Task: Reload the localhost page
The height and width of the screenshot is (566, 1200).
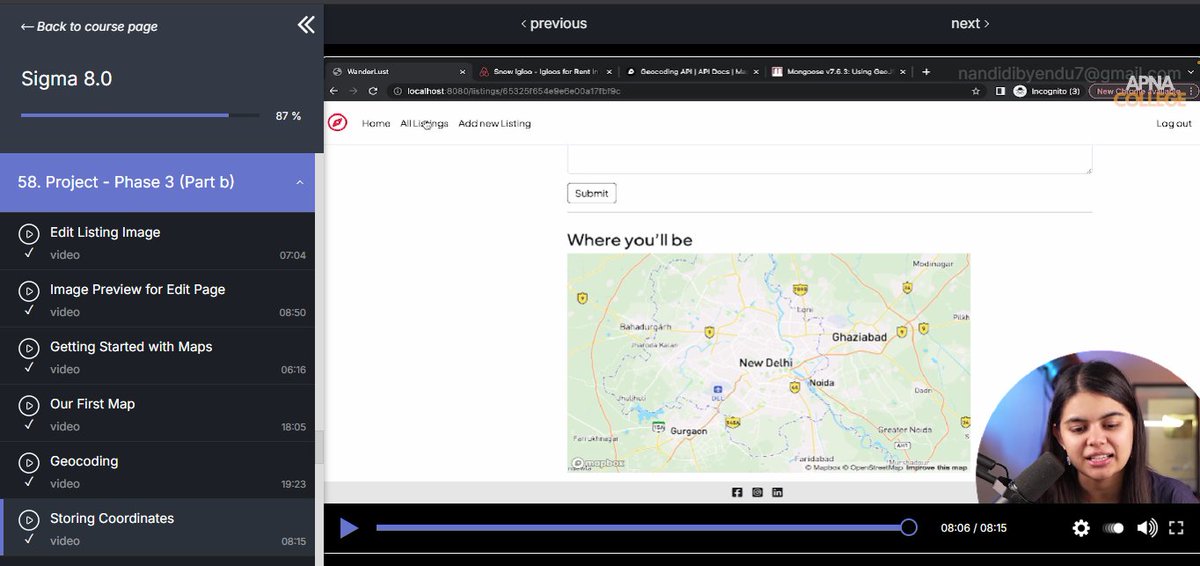Action: tap(373, 91)
